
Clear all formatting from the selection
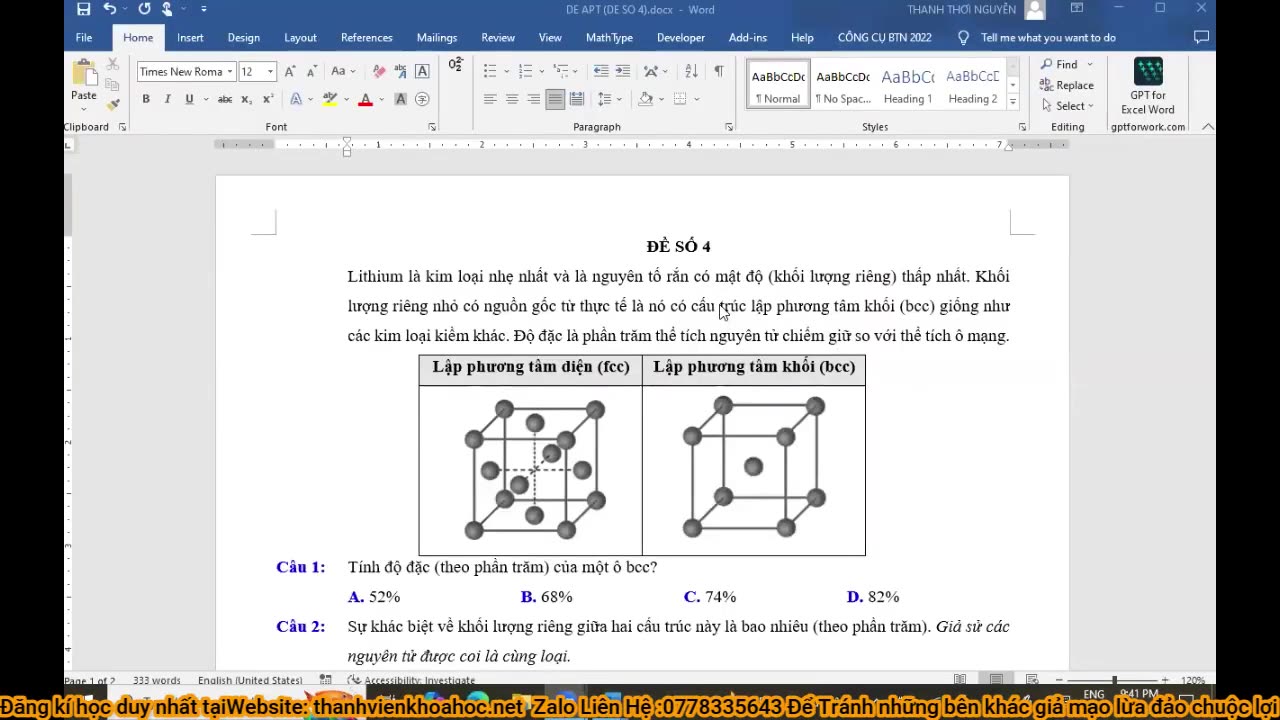click(379, 71)
